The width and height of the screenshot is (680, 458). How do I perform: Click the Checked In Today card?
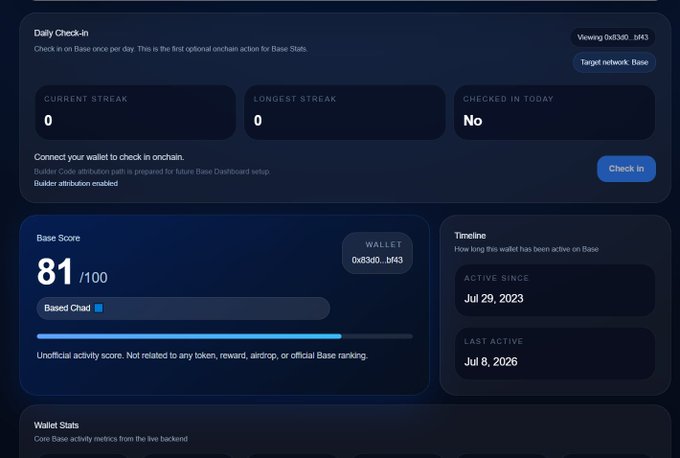554,112
